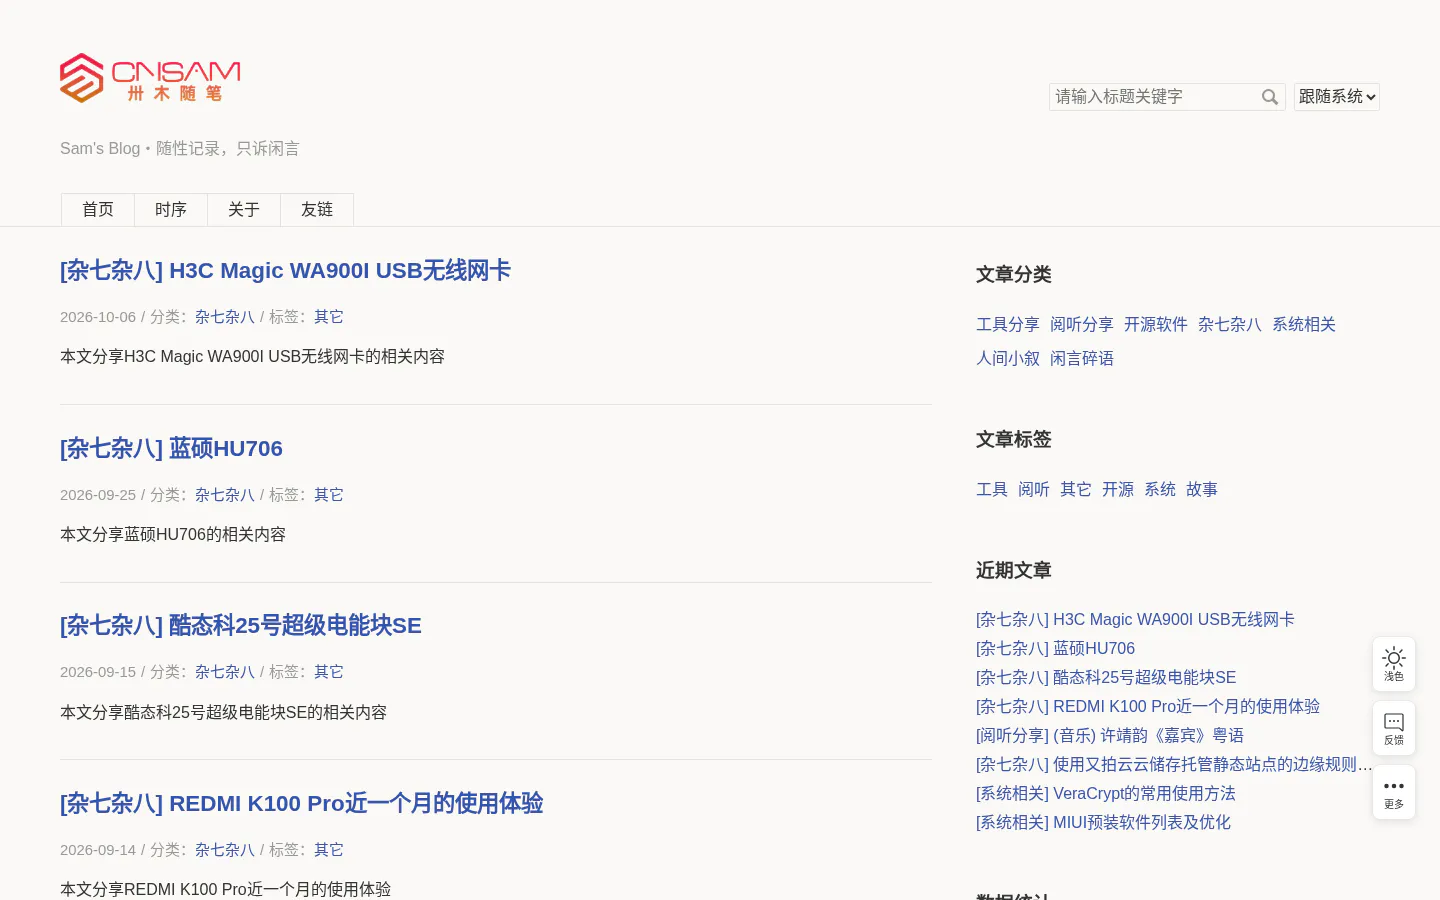The height and width of the screenshot is (900, 1440).
Task: Select the 故事 tag in sidebar
Action: click(1202, 490)
